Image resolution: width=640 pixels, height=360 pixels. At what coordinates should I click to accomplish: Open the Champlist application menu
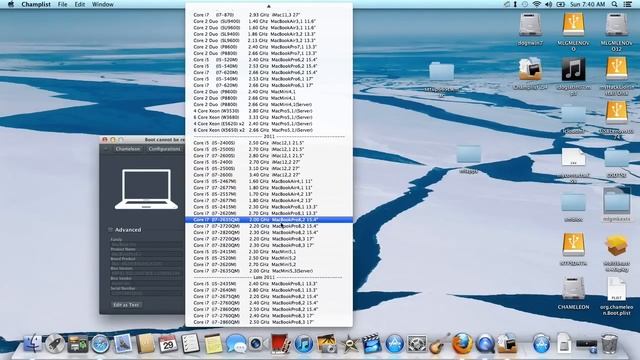pyautogui.click(x=36, y=4)
